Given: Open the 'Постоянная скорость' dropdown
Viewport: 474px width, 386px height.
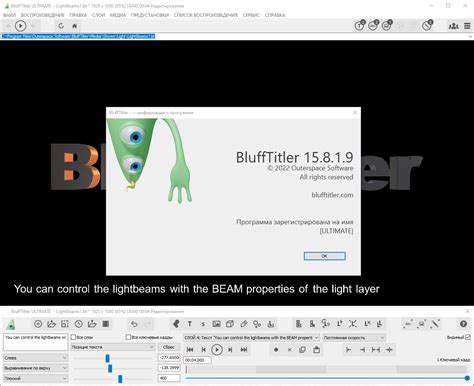Looking at the screenshot, I should pos(354,337).
